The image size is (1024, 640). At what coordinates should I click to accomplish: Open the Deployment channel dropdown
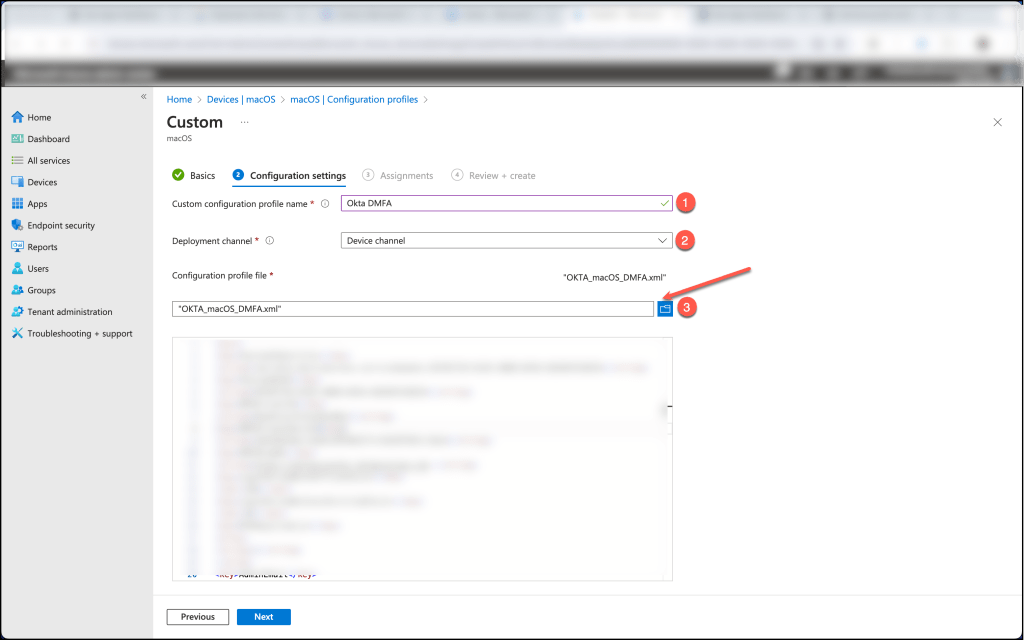(x=506, y=241)
